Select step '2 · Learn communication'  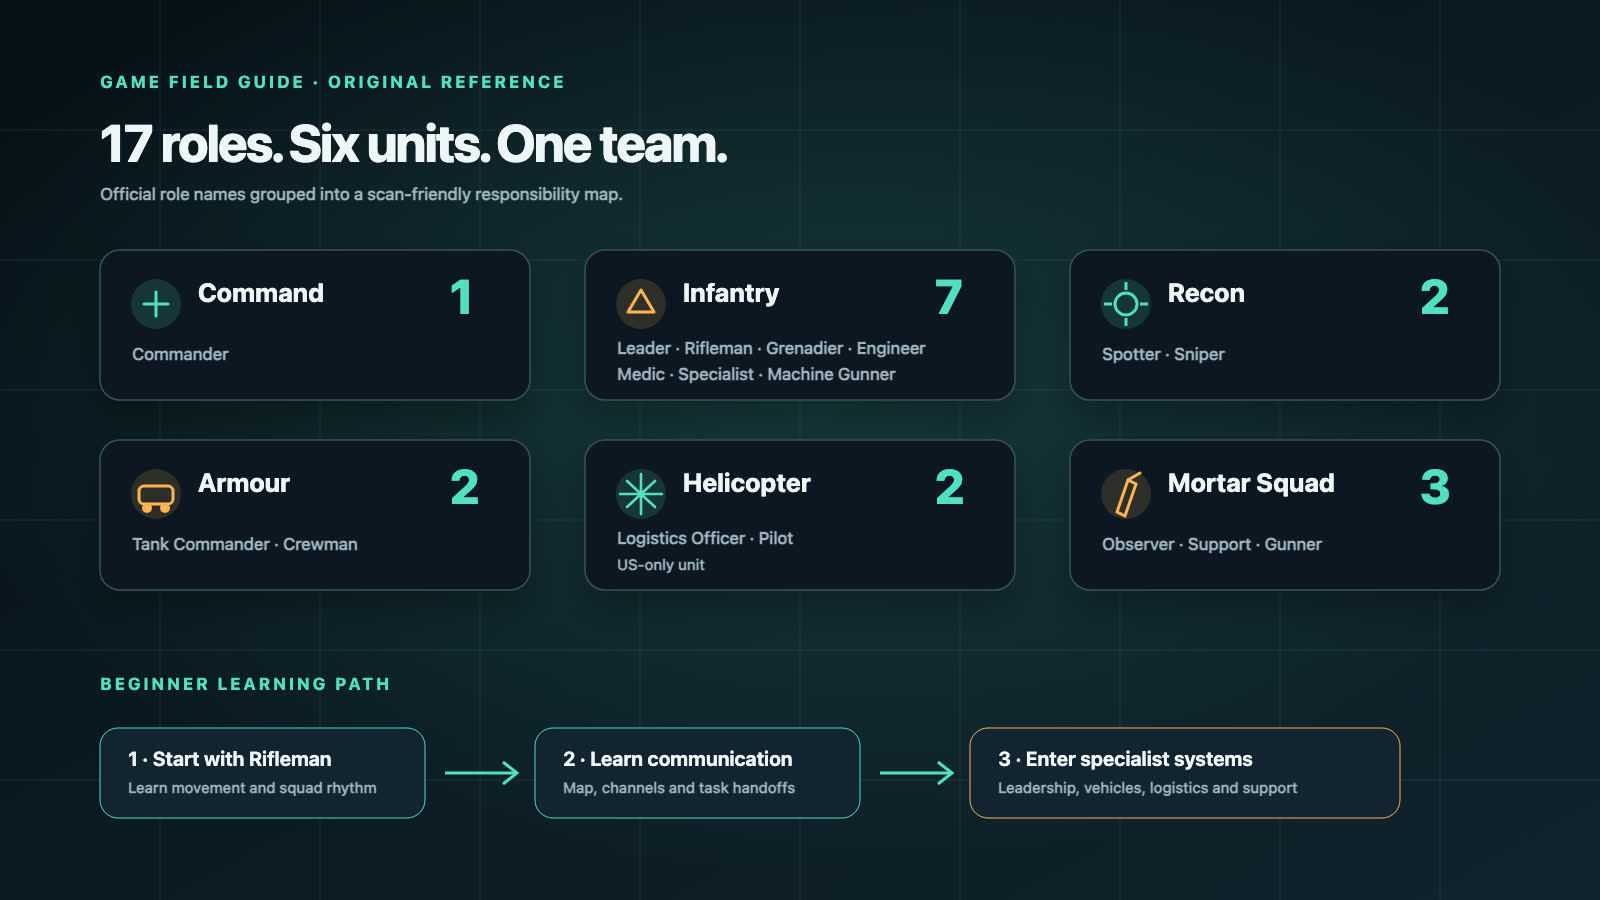click(x=697, y=773)
